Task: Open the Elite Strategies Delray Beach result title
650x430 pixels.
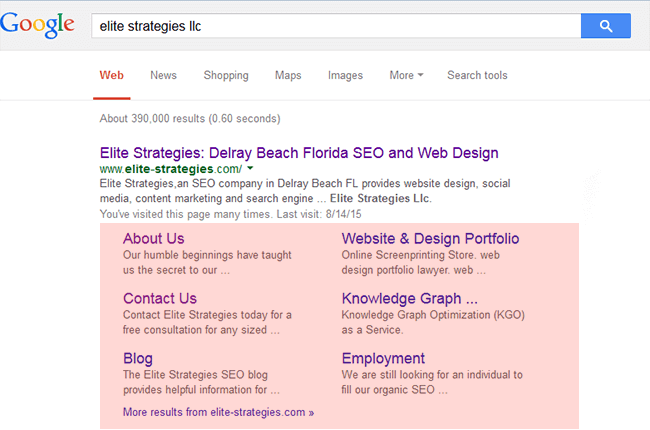Action: click(299, 153)
